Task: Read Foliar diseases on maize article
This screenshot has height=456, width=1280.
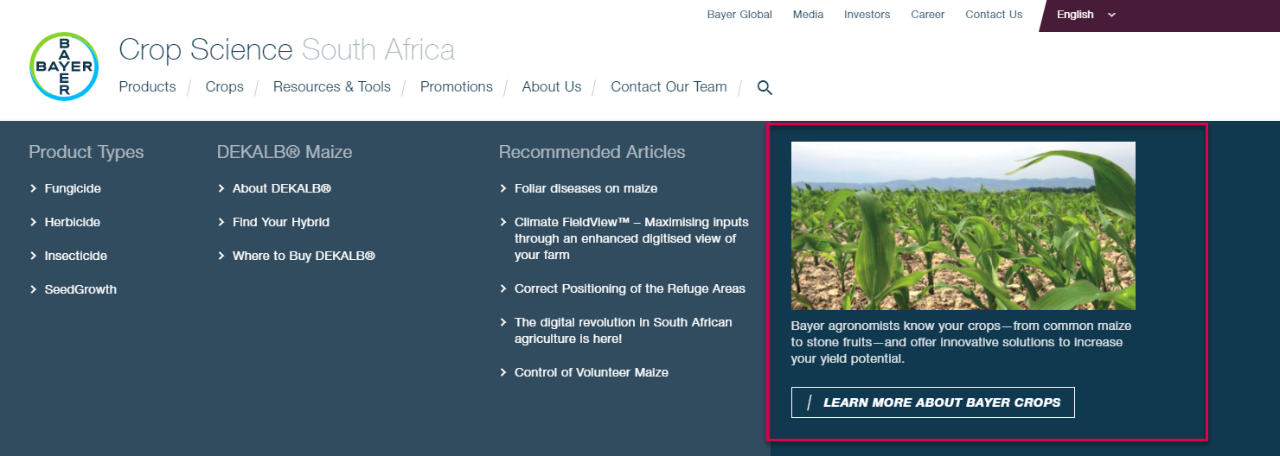Action: pos(585,188)
